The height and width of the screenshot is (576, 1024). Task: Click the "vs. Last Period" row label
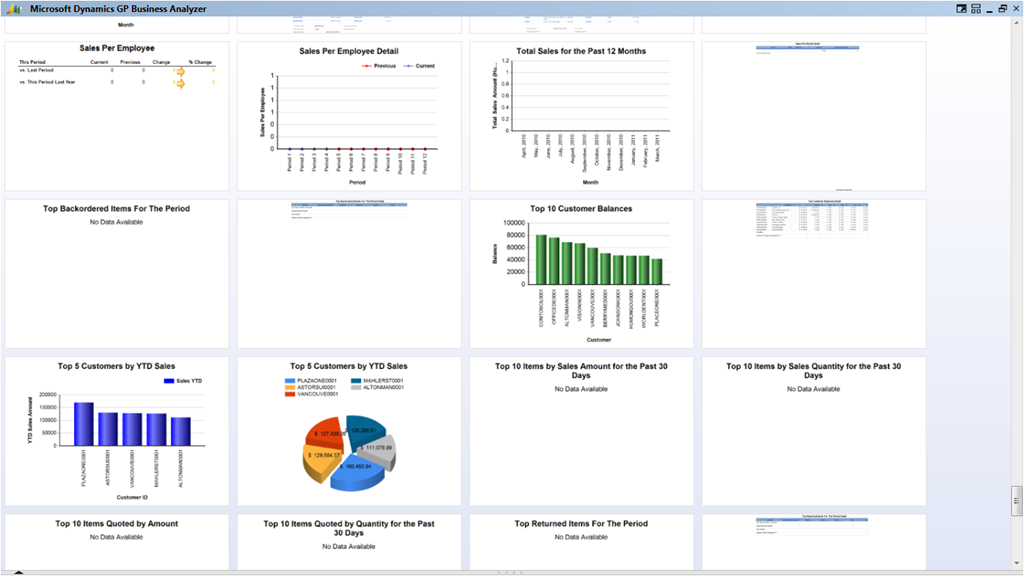(37, 70)
